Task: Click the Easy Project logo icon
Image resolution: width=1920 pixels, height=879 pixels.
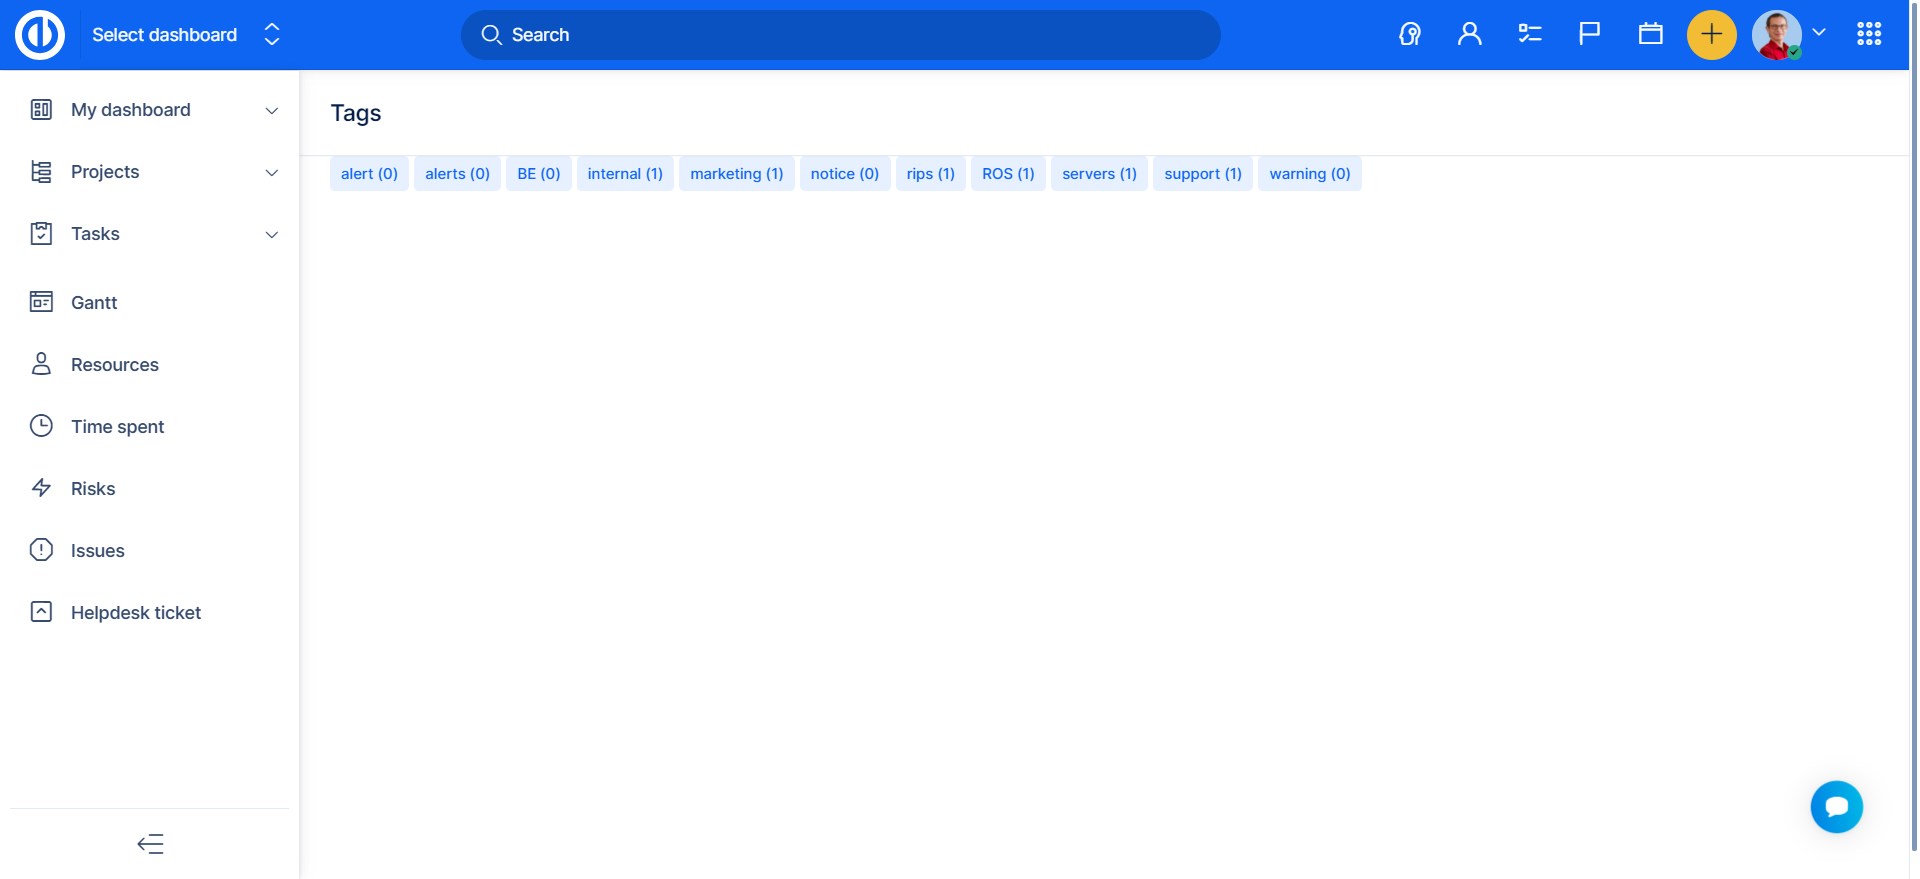Action: (x=40, y=35)
